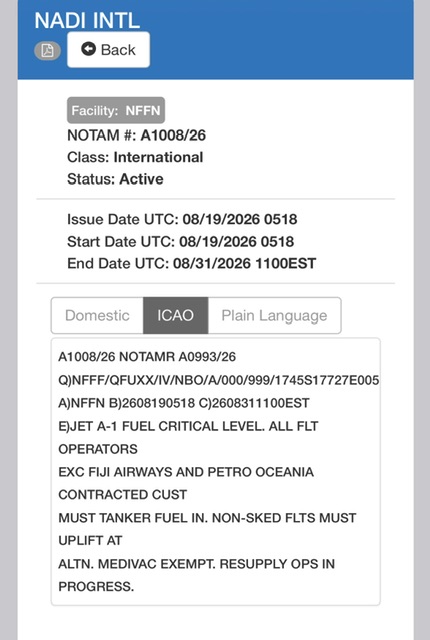The width and height of the screenshot is (430, 640).
Task: Click the A)NFFN B)2608190518 line
Action: (x=184, y=403)
